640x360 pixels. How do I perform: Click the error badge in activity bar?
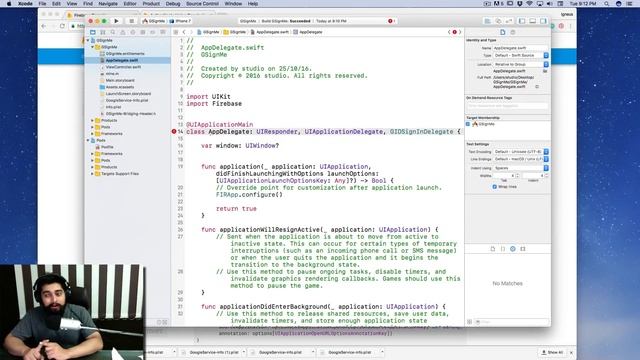click(x=391, y=21)
